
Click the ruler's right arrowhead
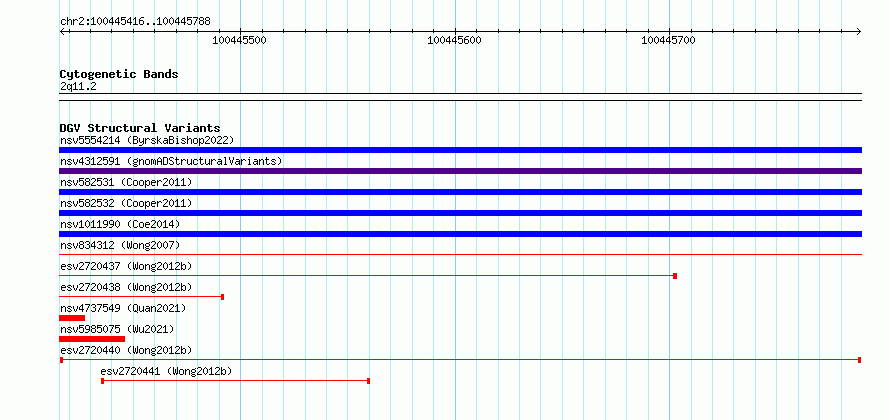pos(859,31)
